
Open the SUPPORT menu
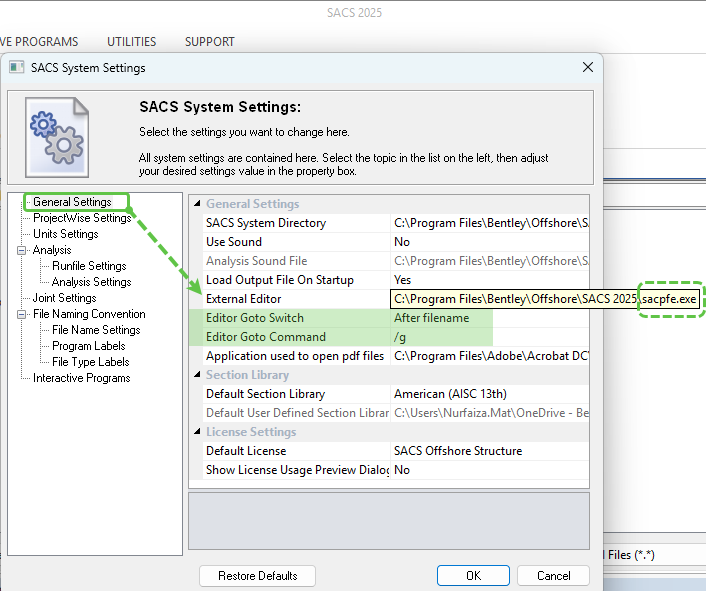pos(210,42)
